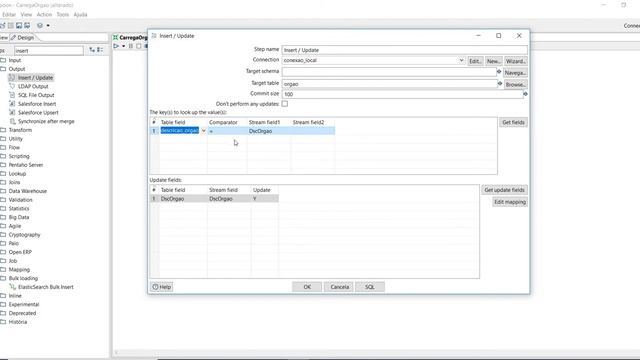
Task: Click the expand-all tree icon beside the search box
Action: click(x=92, y=50)
